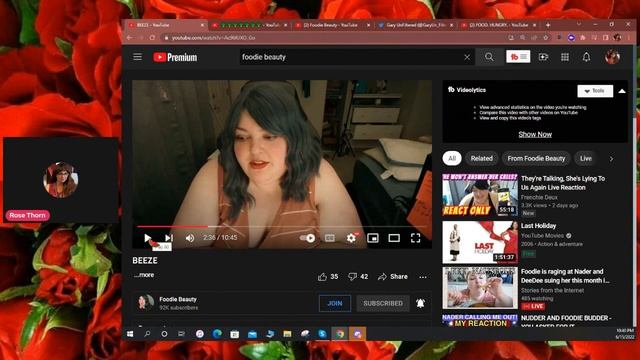640x360 pixels.
Task: Open Foodie Beauty channel avatar
Action: tap(145, 302)
